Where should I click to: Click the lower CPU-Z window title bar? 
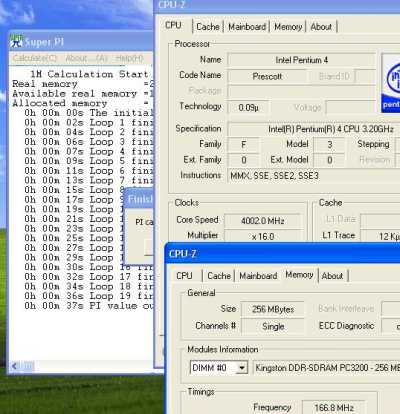tap(283, 254)
